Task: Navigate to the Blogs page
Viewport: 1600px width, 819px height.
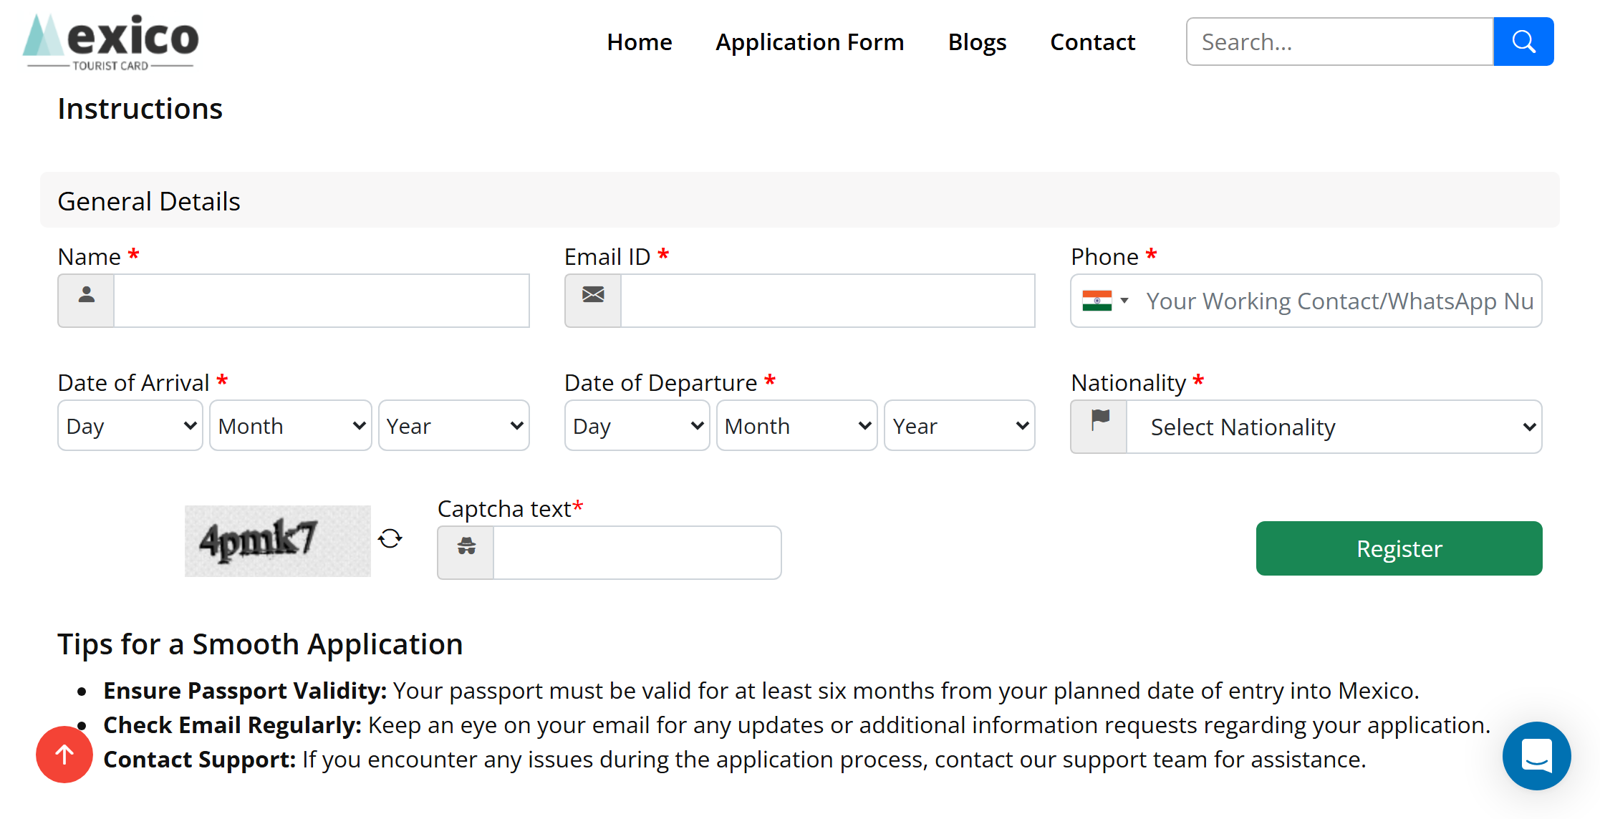Action: 976,42
